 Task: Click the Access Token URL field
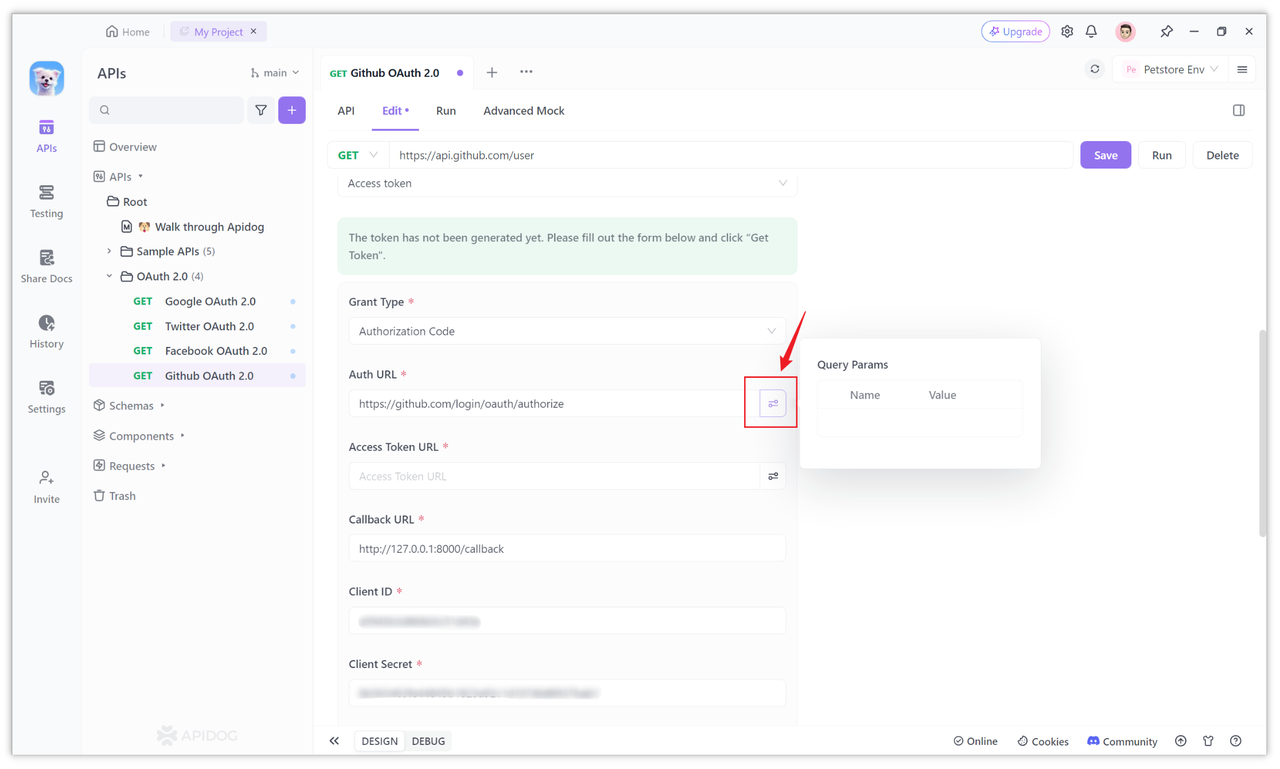coord(554,476)
